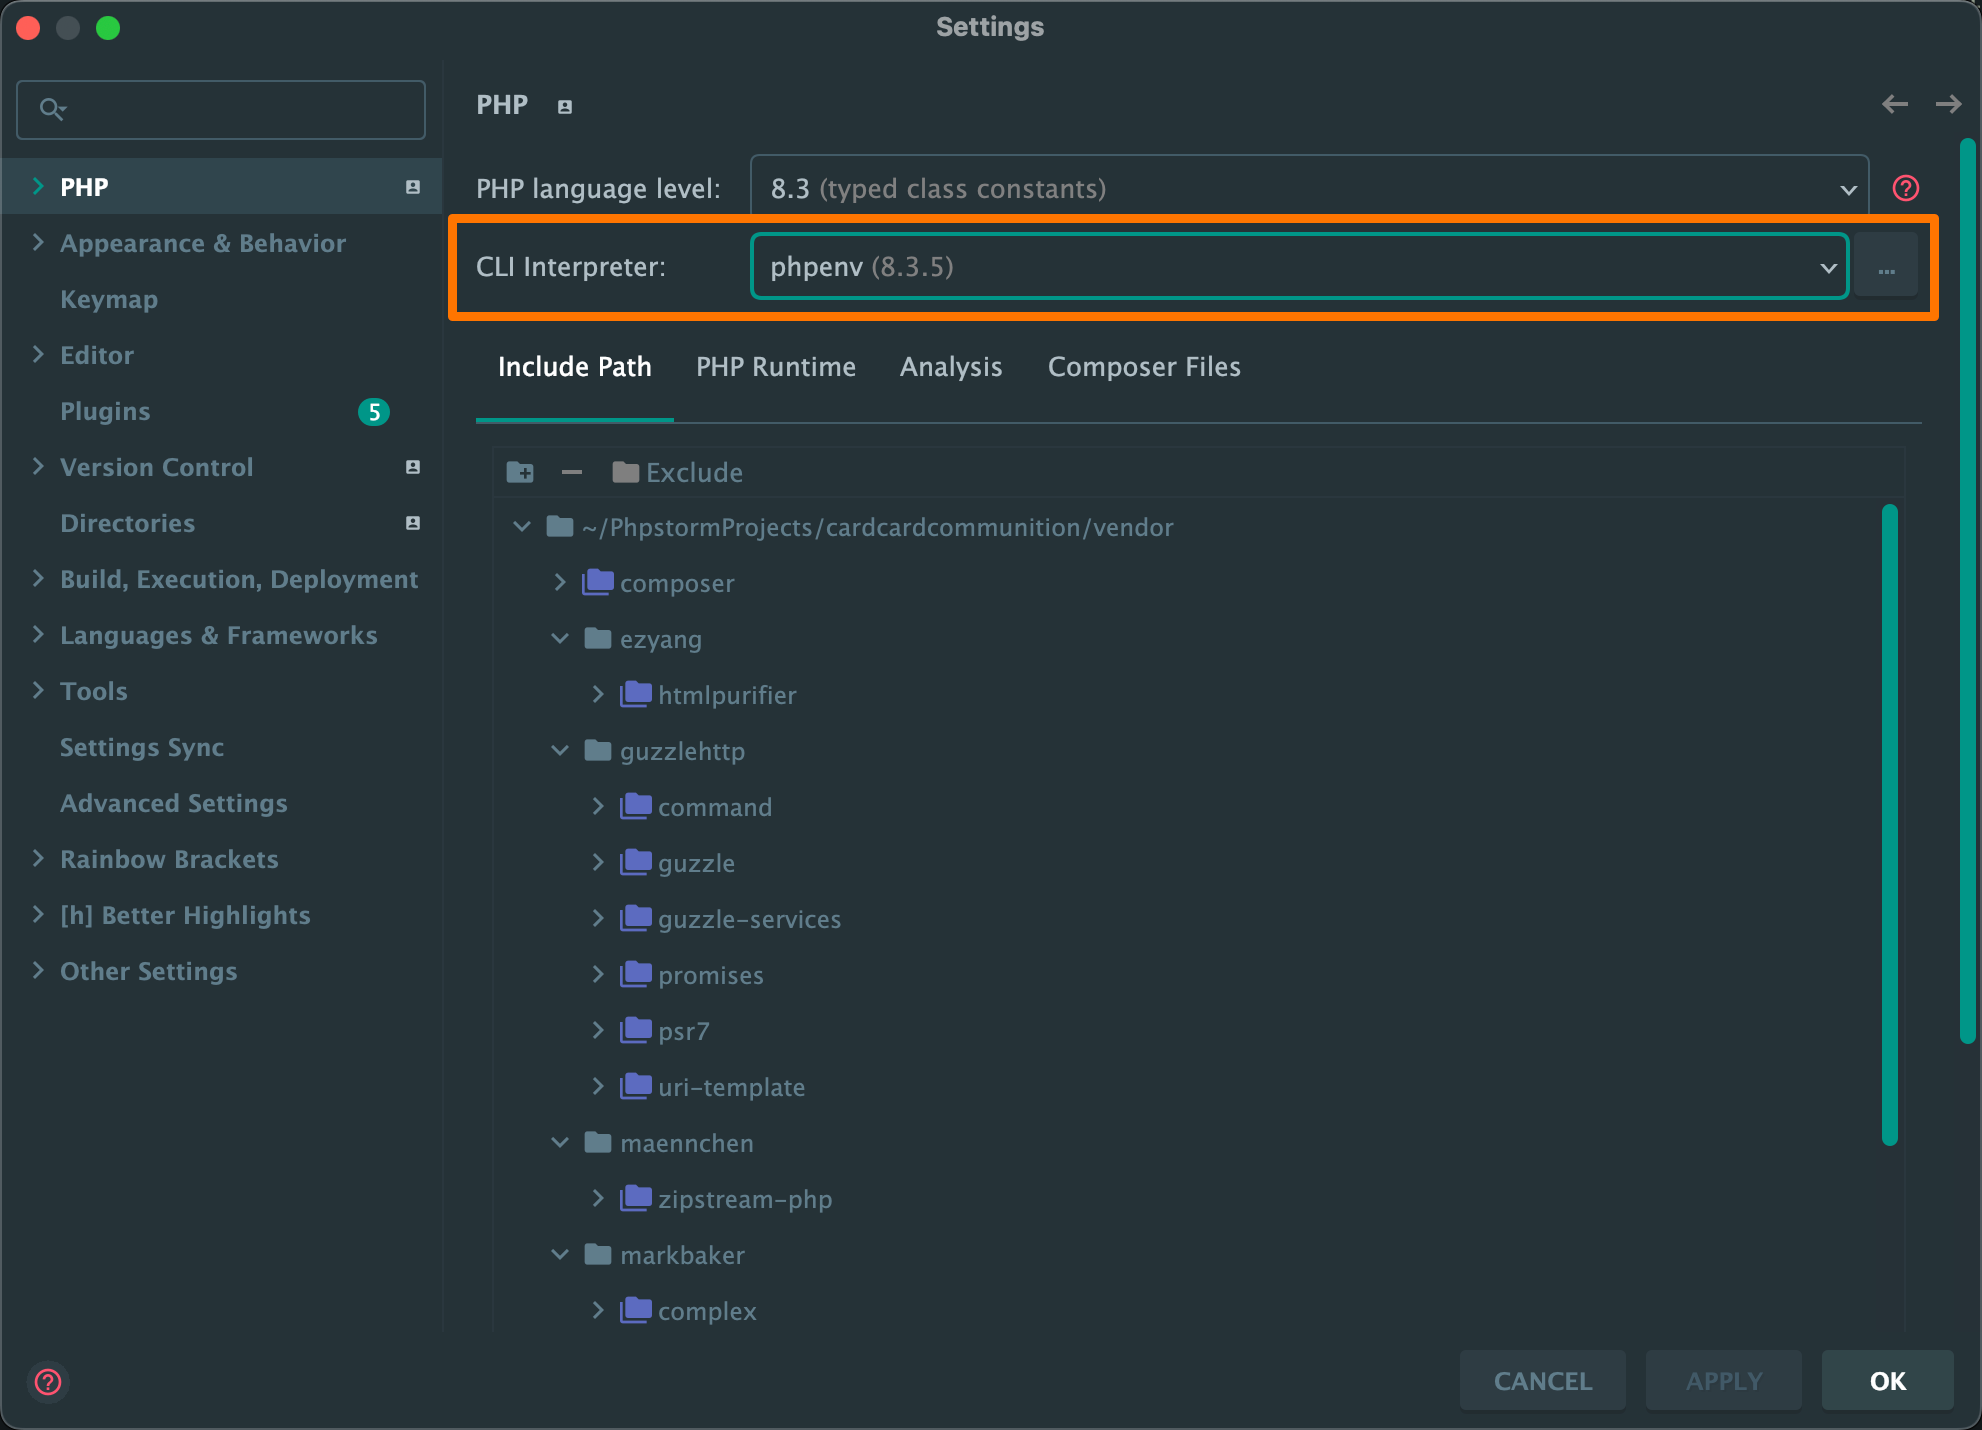Switch to the Composer Files tab
Screen dimensions: 1982x1430
pos(1143,367)
